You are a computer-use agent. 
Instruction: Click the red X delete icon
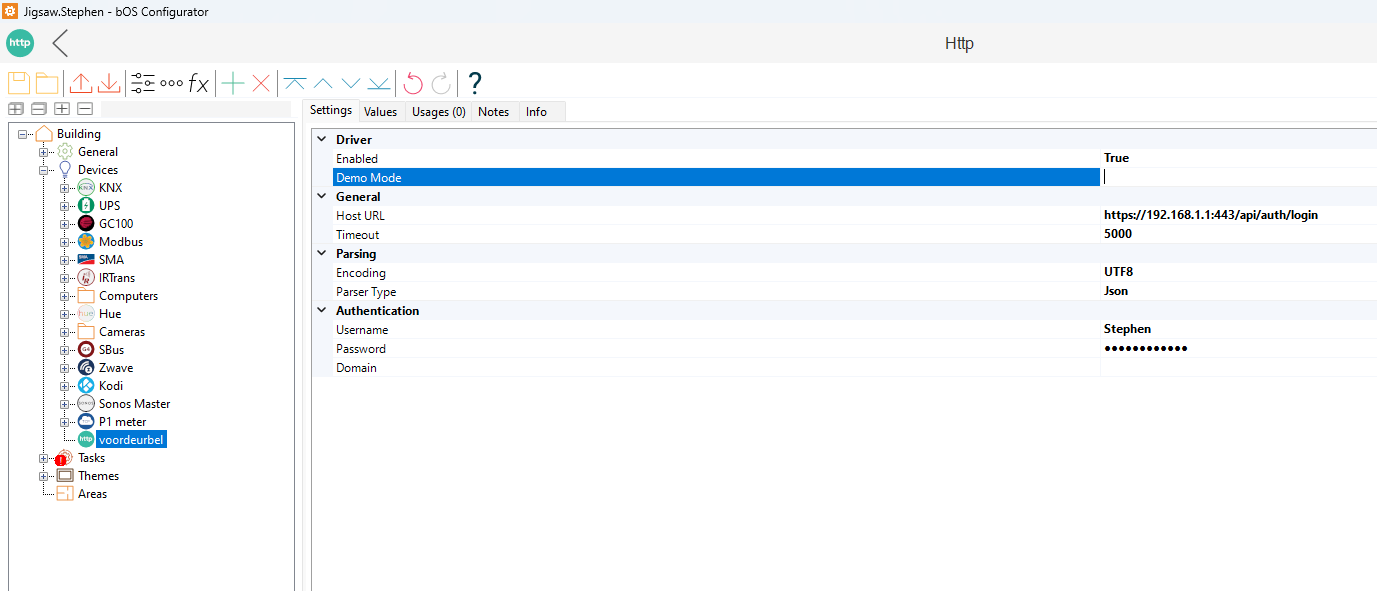click(261, 83)
